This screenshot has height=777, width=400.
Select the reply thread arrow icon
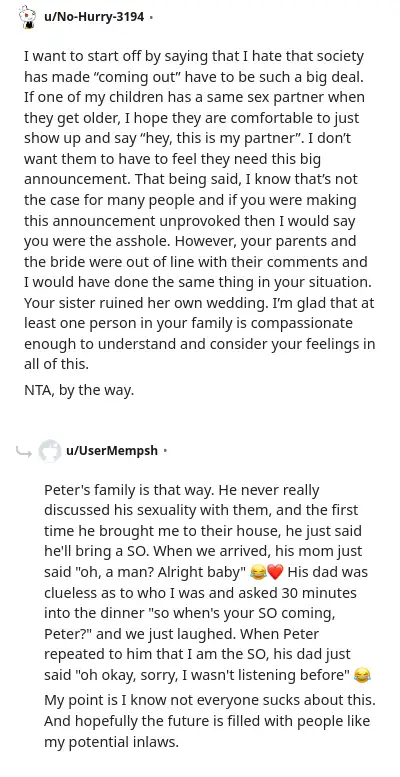pyautogui.click(x=23, y=451)
